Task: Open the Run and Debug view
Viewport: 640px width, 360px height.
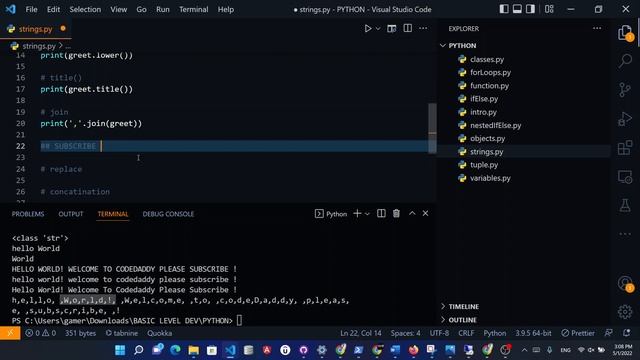Action: point(625,119)
